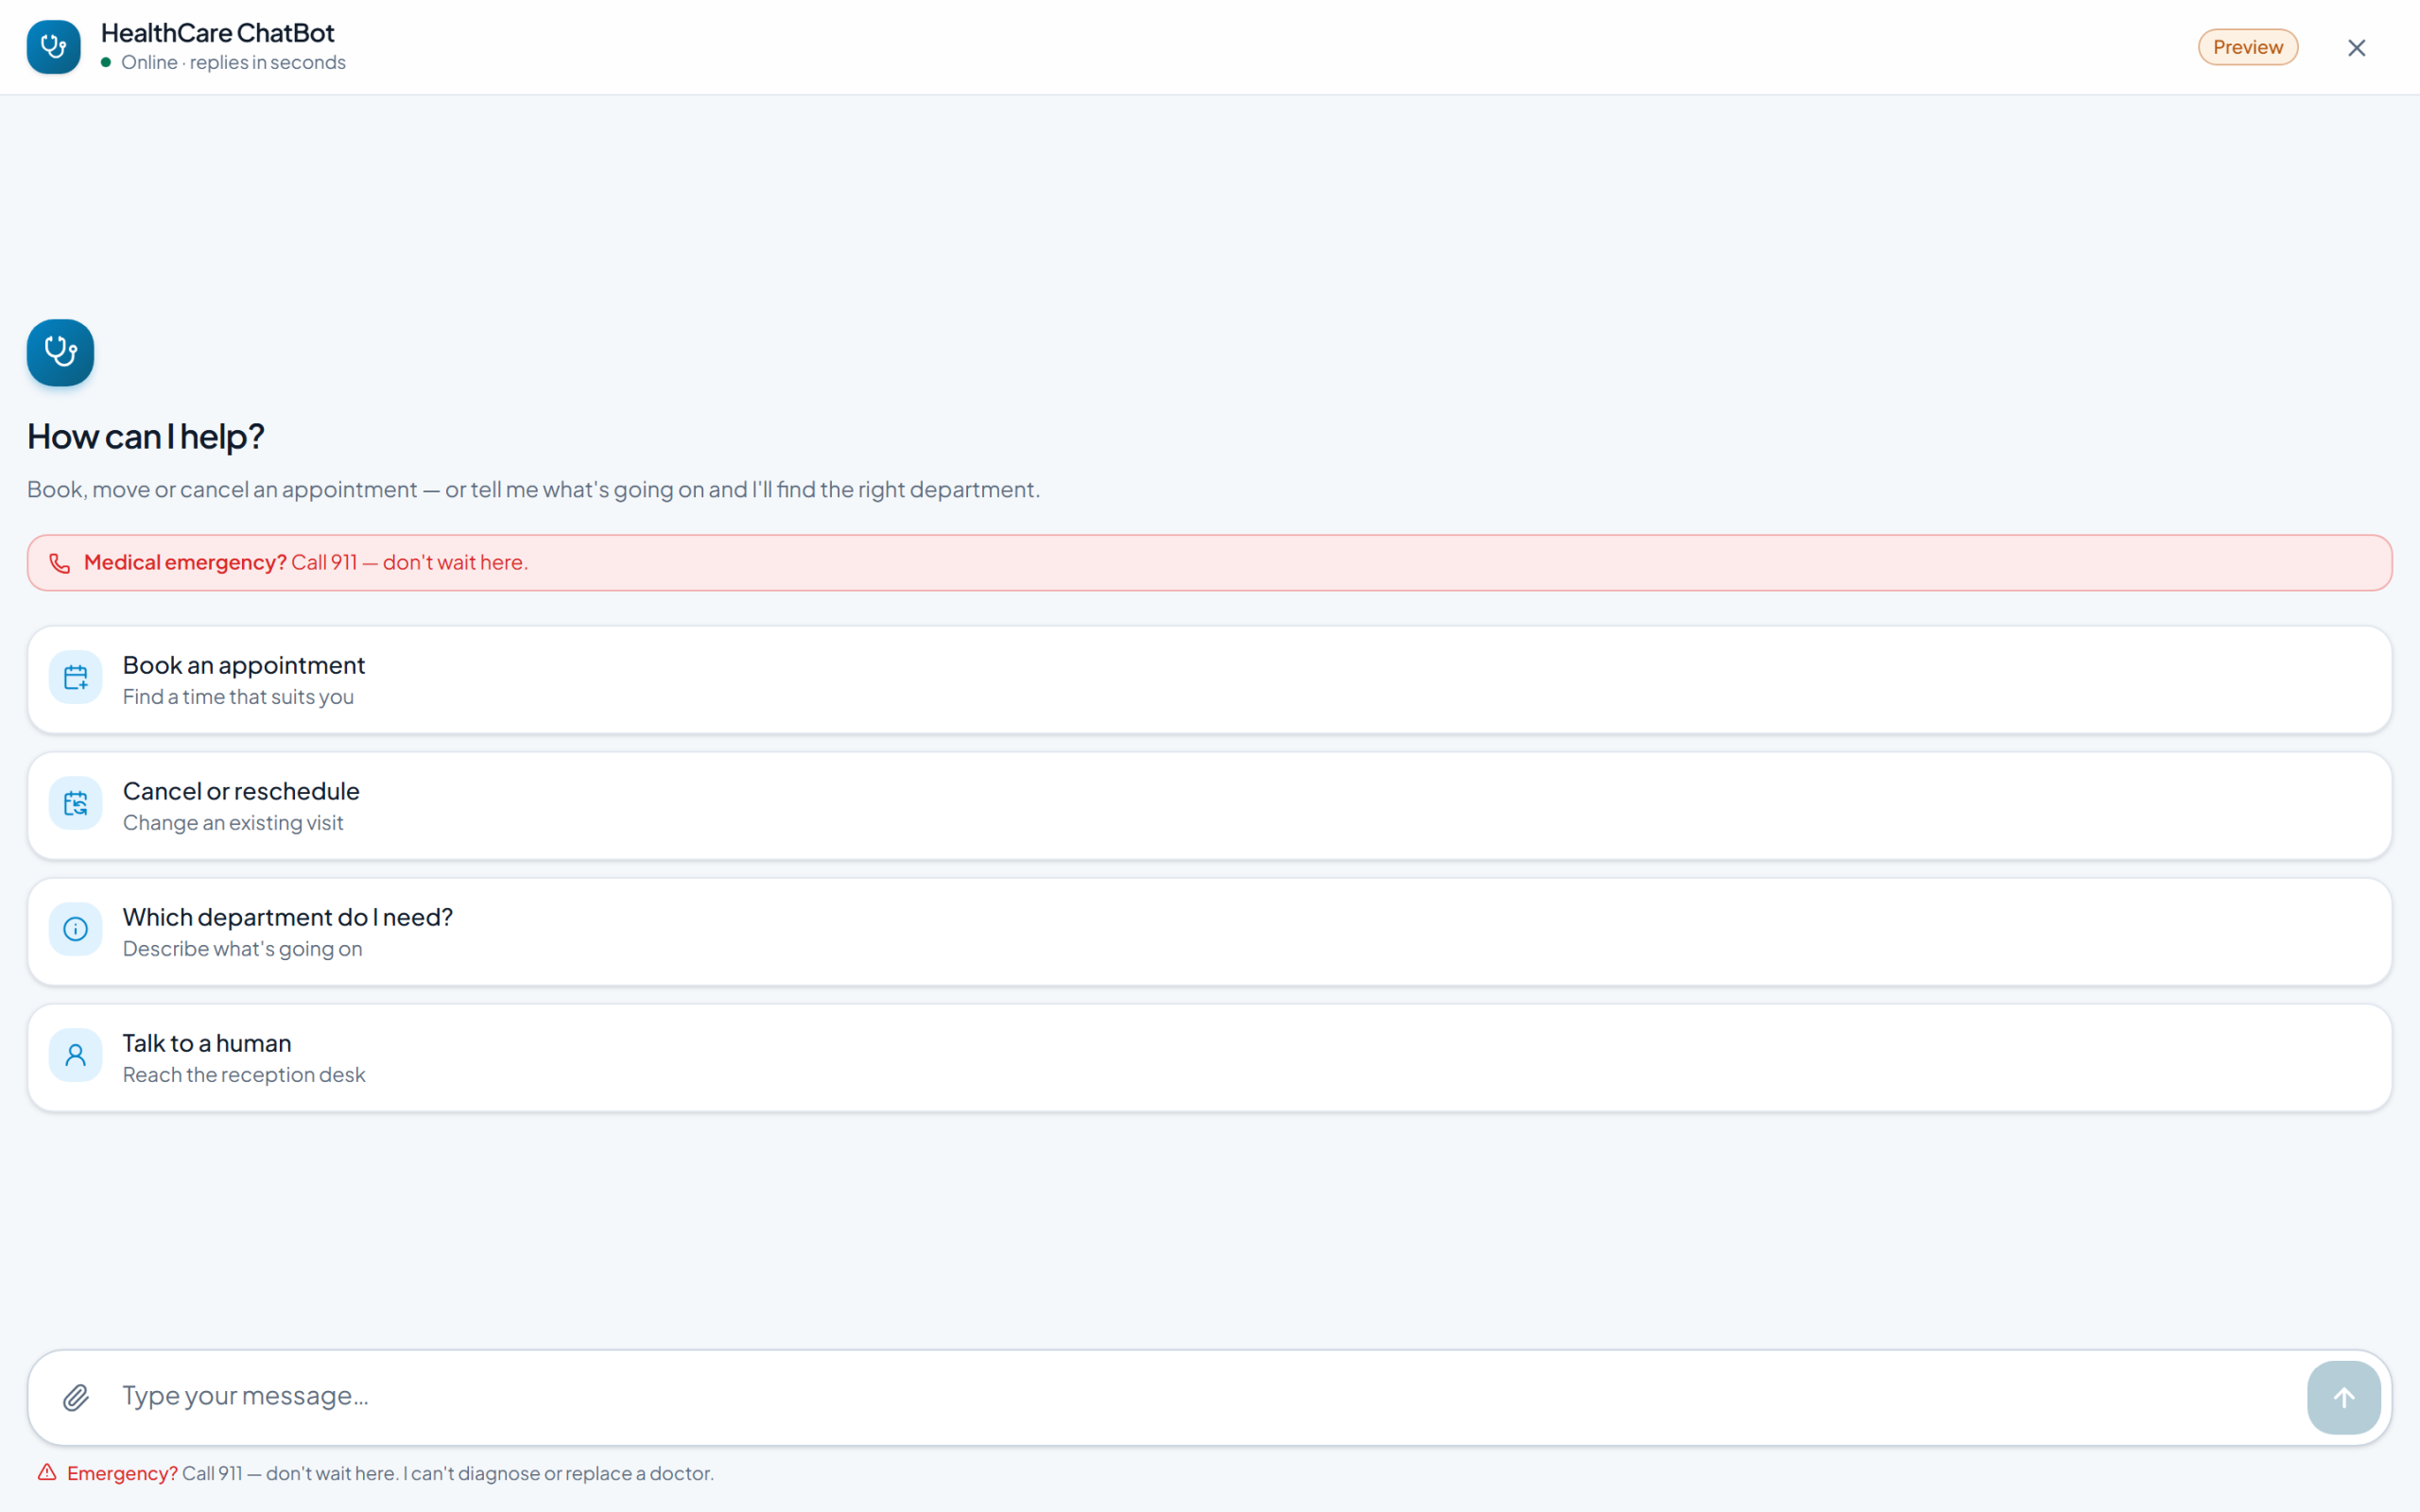Click the info circle department icon

(x=76, y=930)
